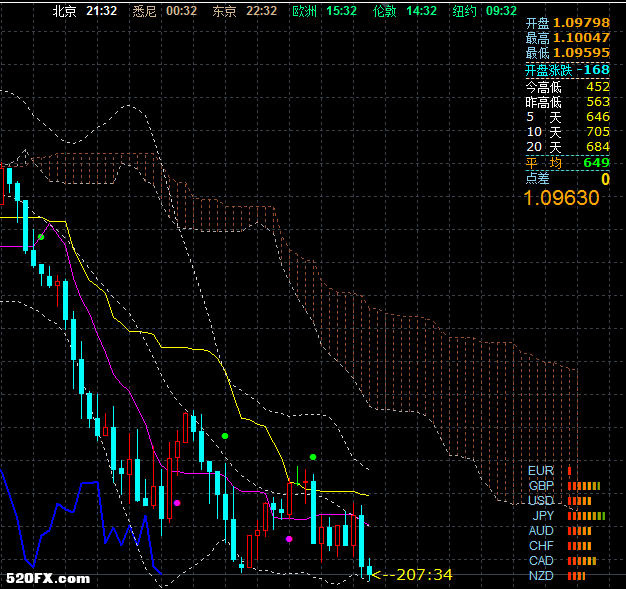Click the 纽约 clock label

464,11
